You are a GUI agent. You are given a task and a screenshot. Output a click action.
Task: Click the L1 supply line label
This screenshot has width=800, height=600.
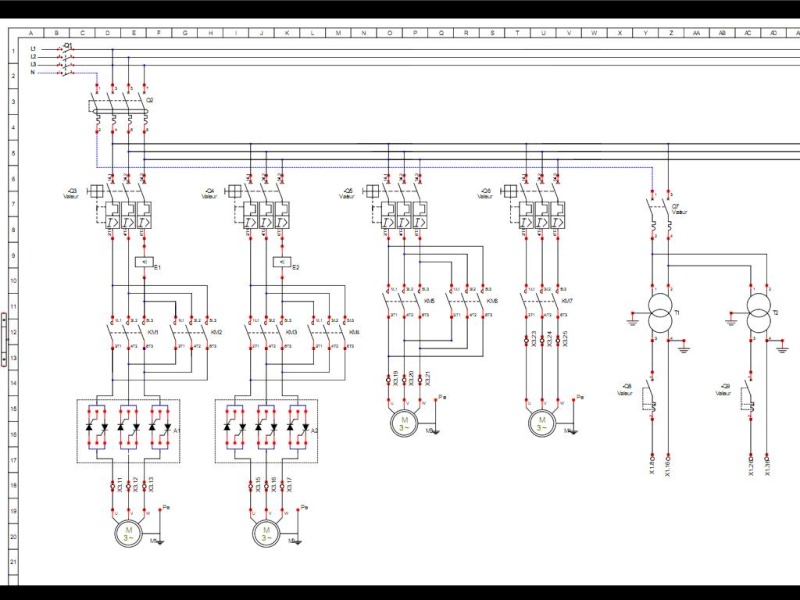pos(33,49)
